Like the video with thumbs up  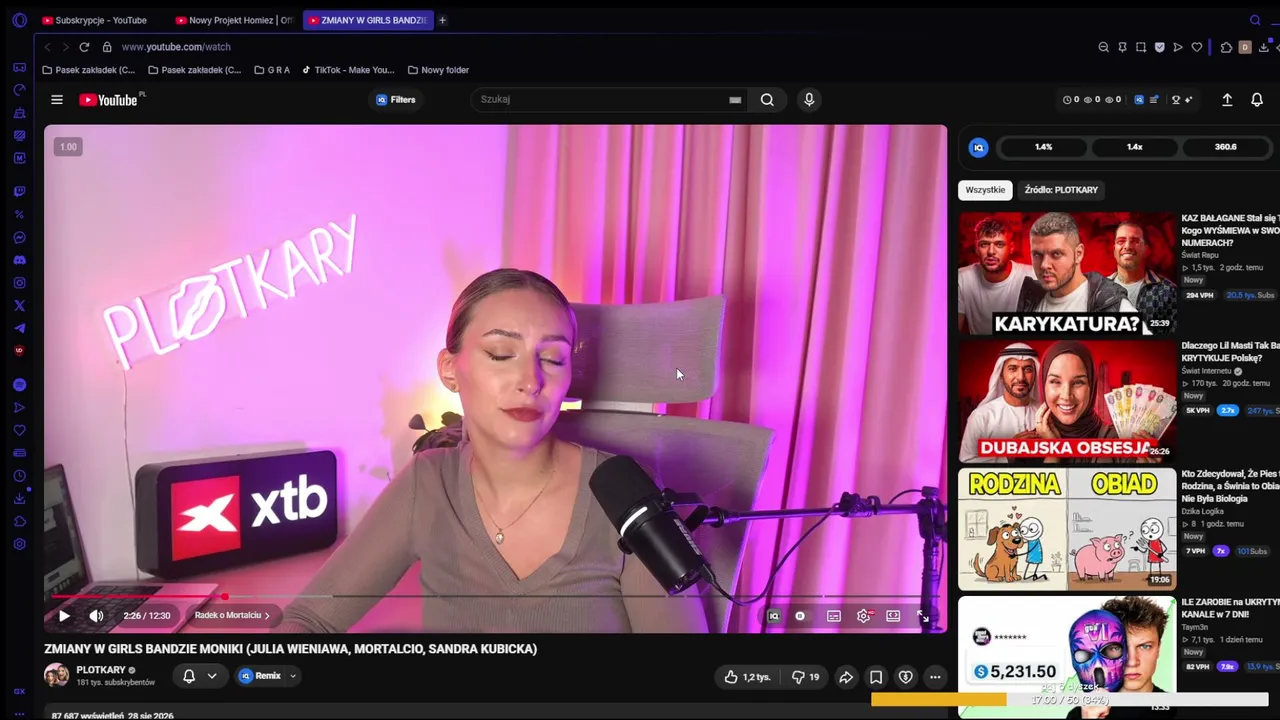[747, 677]
